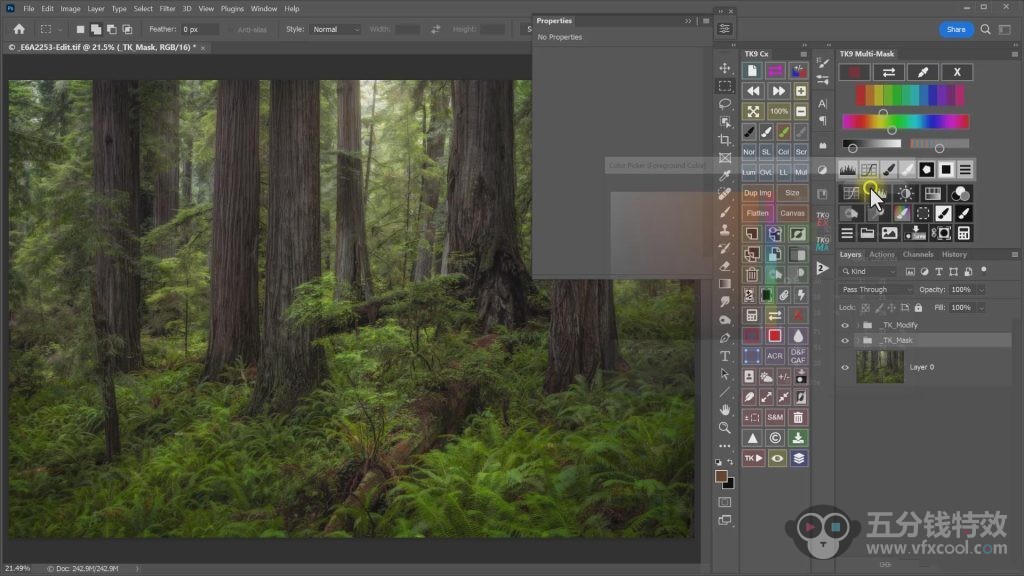The width and height of the screenshot is (1024, 576).
Task: Open the Search icon at top right
Action: 985,29
